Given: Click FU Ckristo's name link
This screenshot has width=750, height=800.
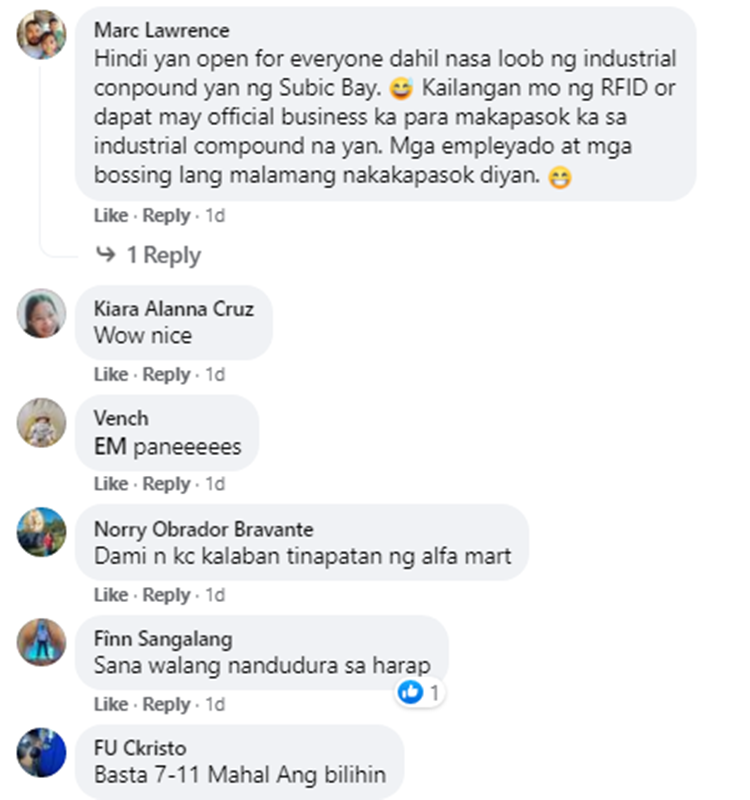Looking at the screenshot, I should pos(140,749).
